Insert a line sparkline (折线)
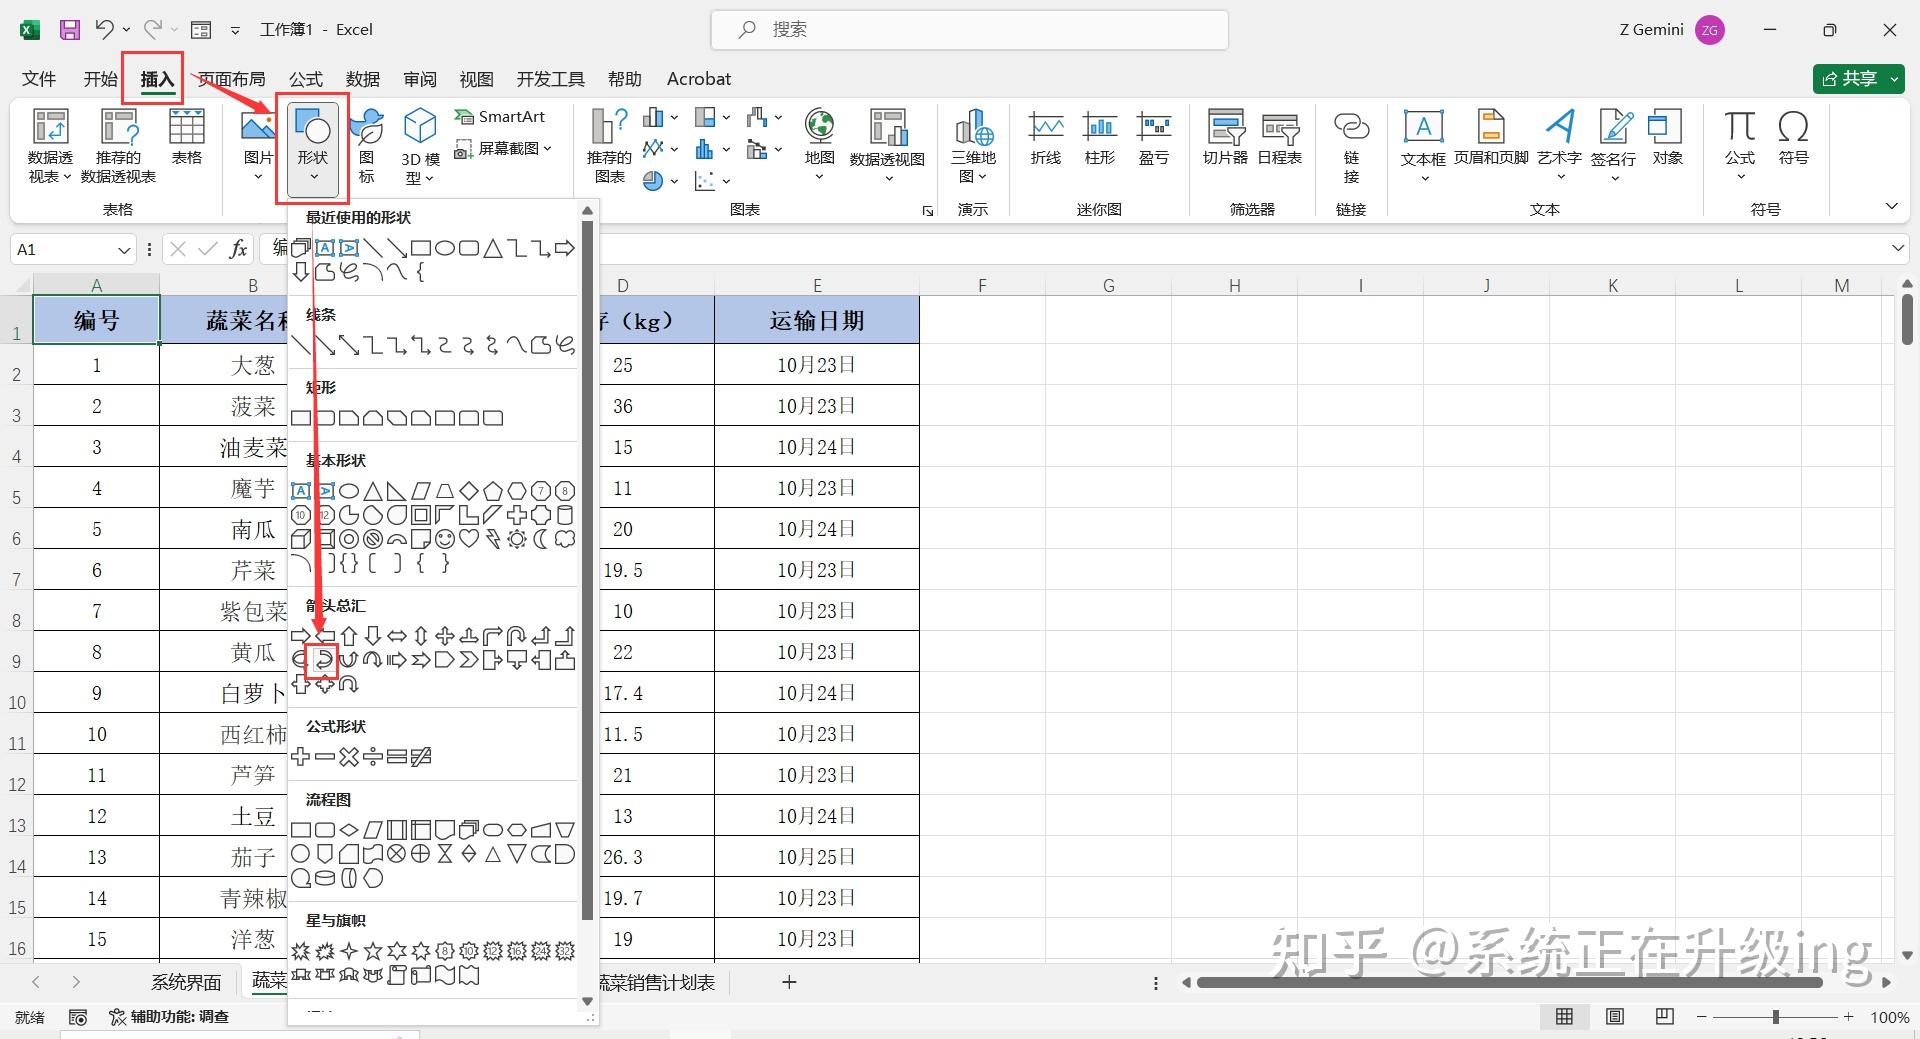 click(x=1046, y=138)
